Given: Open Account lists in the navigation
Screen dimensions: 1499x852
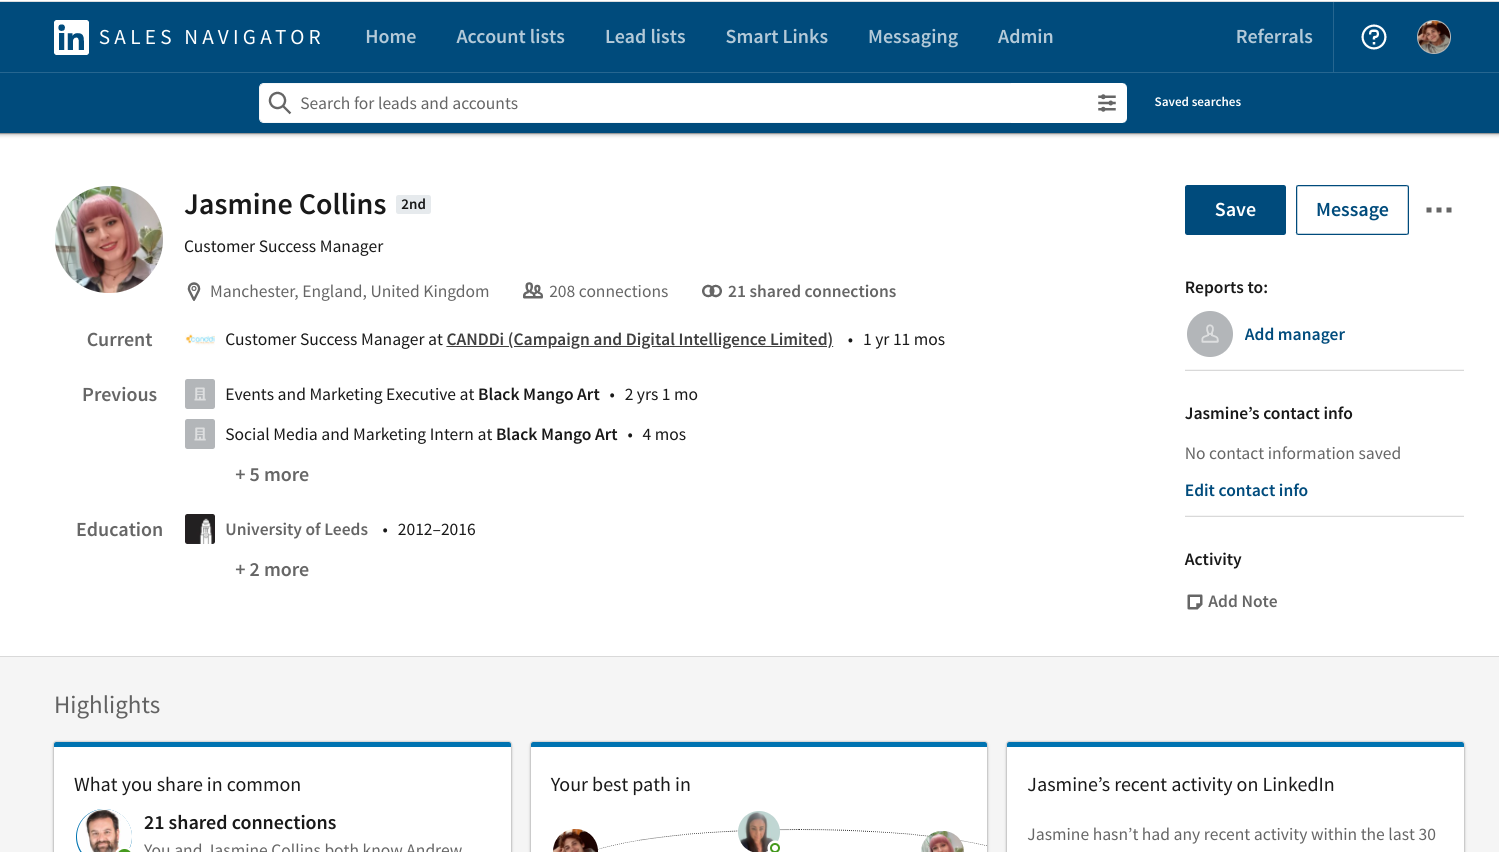Looking at the screenshot, I should coord(511,37).
